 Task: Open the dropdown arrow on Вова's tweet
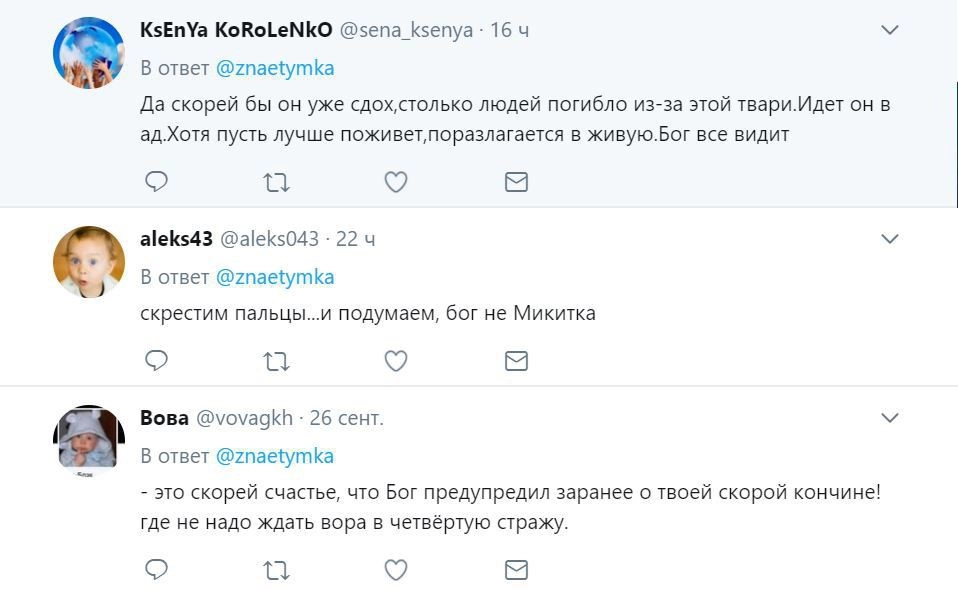(889, 417)
